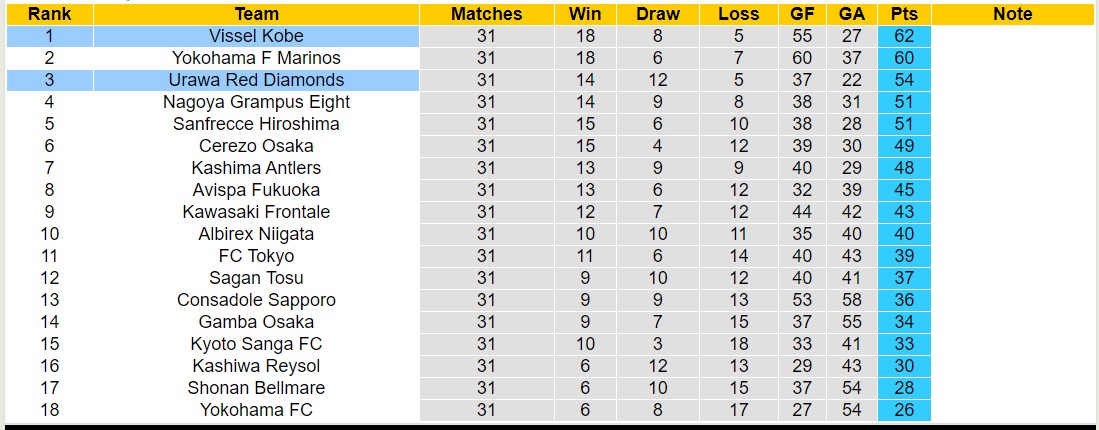This screenshot has width=1099, height=430.
Task: Select the Pts column header
Action: [904, 14]
